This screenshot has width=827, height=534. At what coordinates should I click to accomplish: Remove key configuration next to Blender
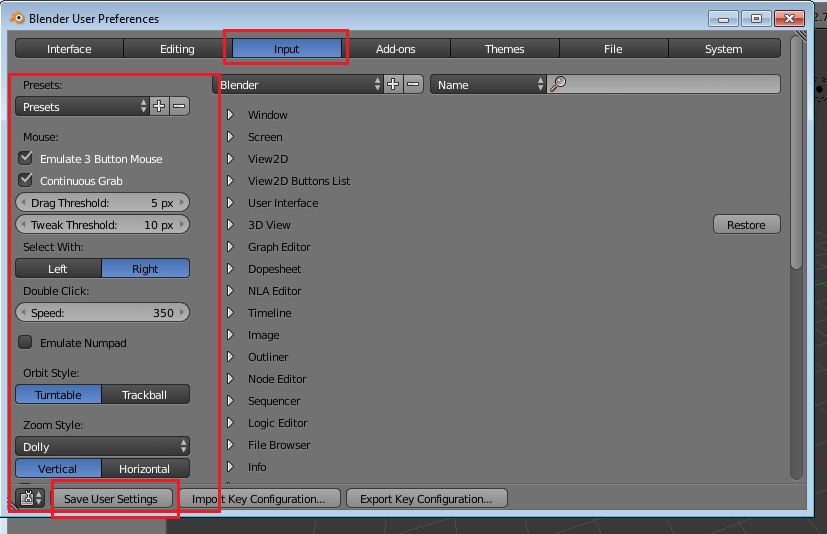[x=413, y=84]
